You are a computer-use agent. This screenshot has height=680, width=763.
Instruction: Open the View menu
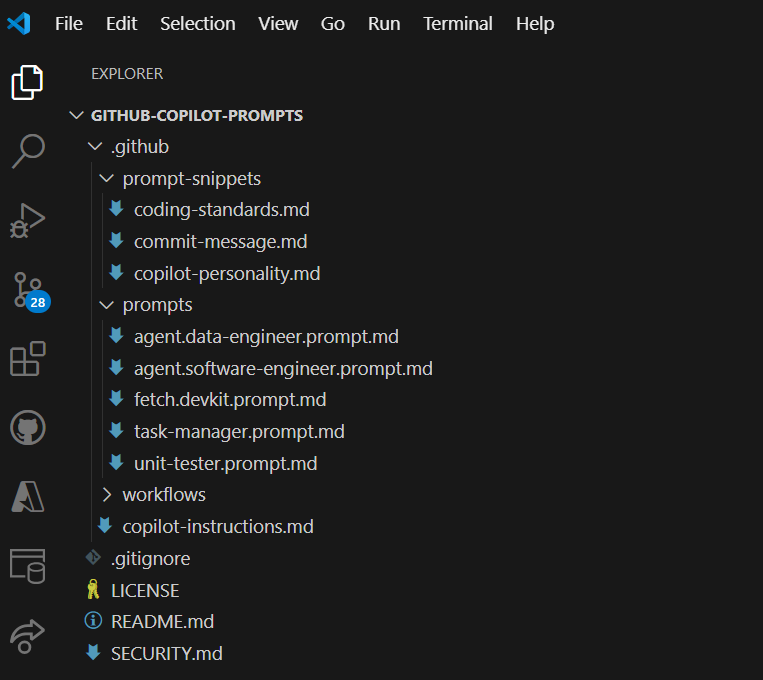coord(278,23)
